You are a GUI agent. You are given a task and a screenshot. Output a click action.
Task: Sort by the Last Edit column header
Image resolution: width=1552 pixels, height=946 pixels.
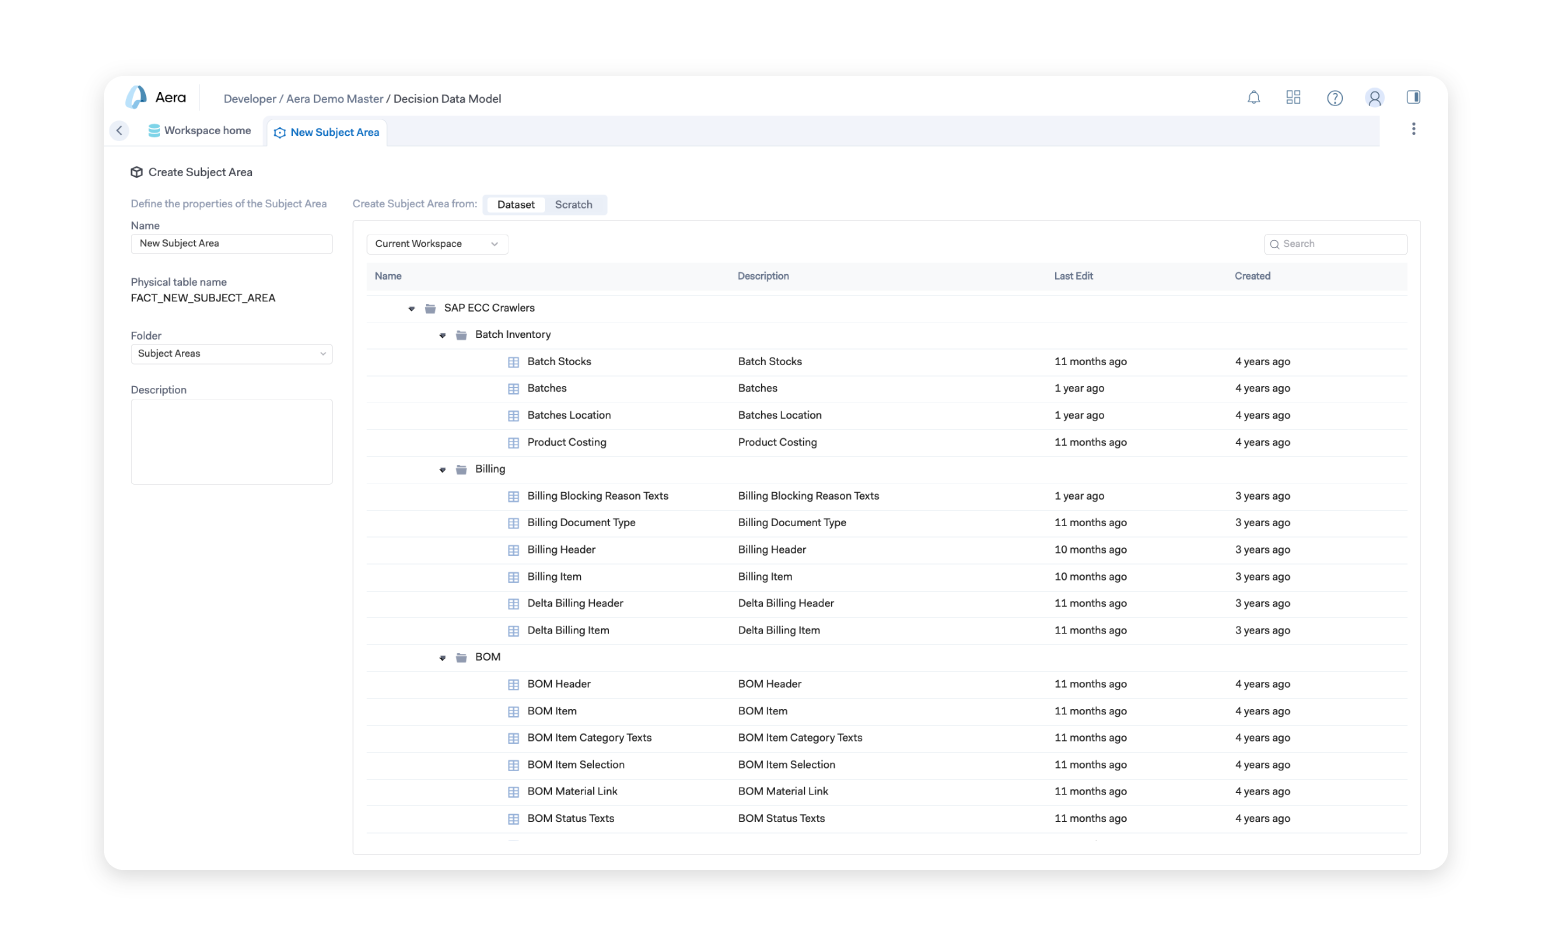tap(1073, 276)
